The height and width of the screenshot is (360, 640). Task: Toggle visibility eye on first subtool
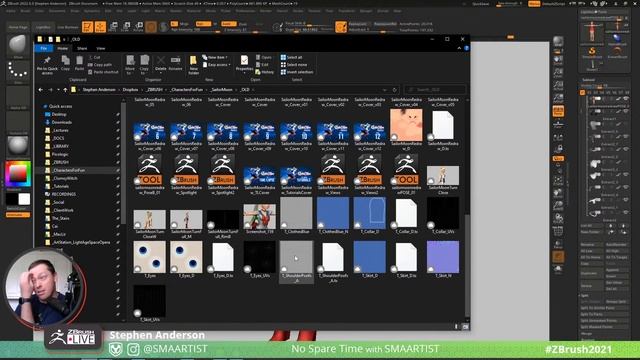click(x=626, y=99)
